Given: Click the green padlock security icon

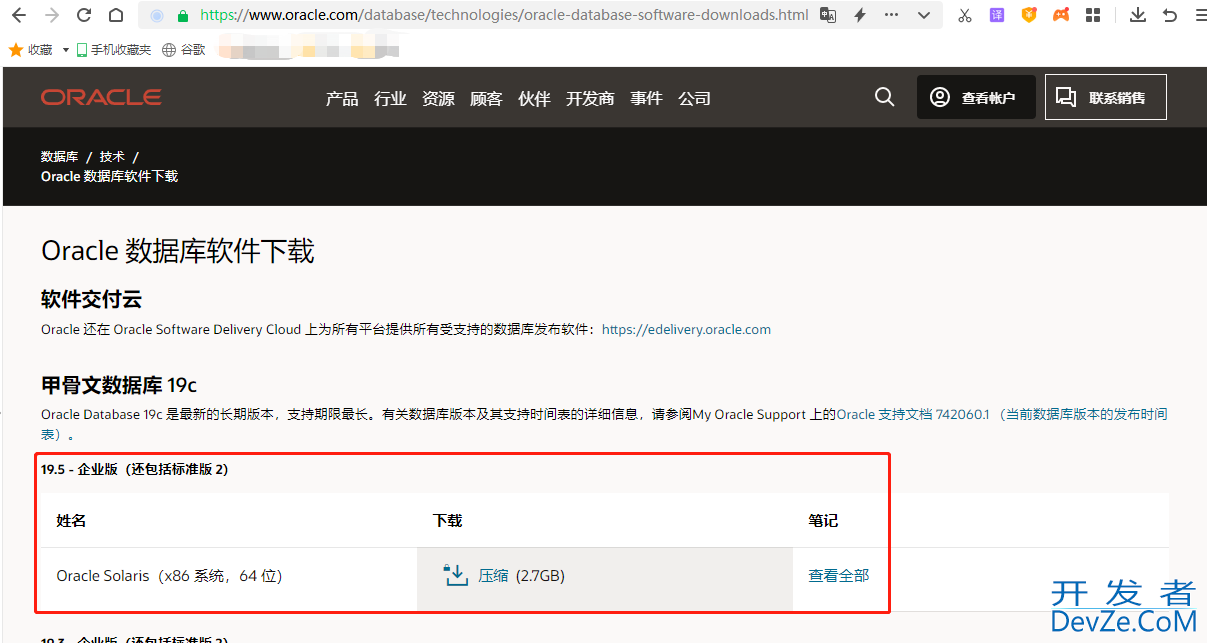Looking at the screenshot, I should (182, 15).
